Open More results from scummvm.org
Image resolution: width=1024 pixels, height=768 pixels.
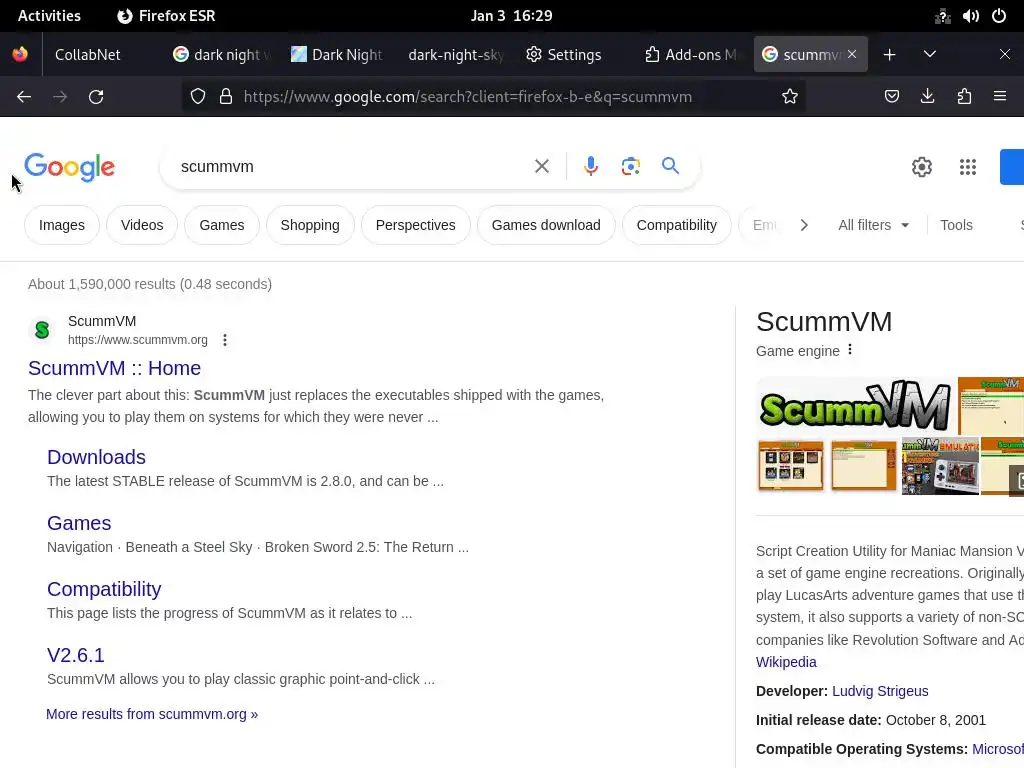click(x=152, y=714)
